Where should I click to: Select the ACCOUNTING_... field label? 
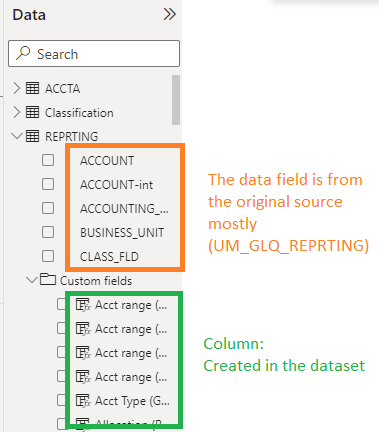[x=124, y=209]
